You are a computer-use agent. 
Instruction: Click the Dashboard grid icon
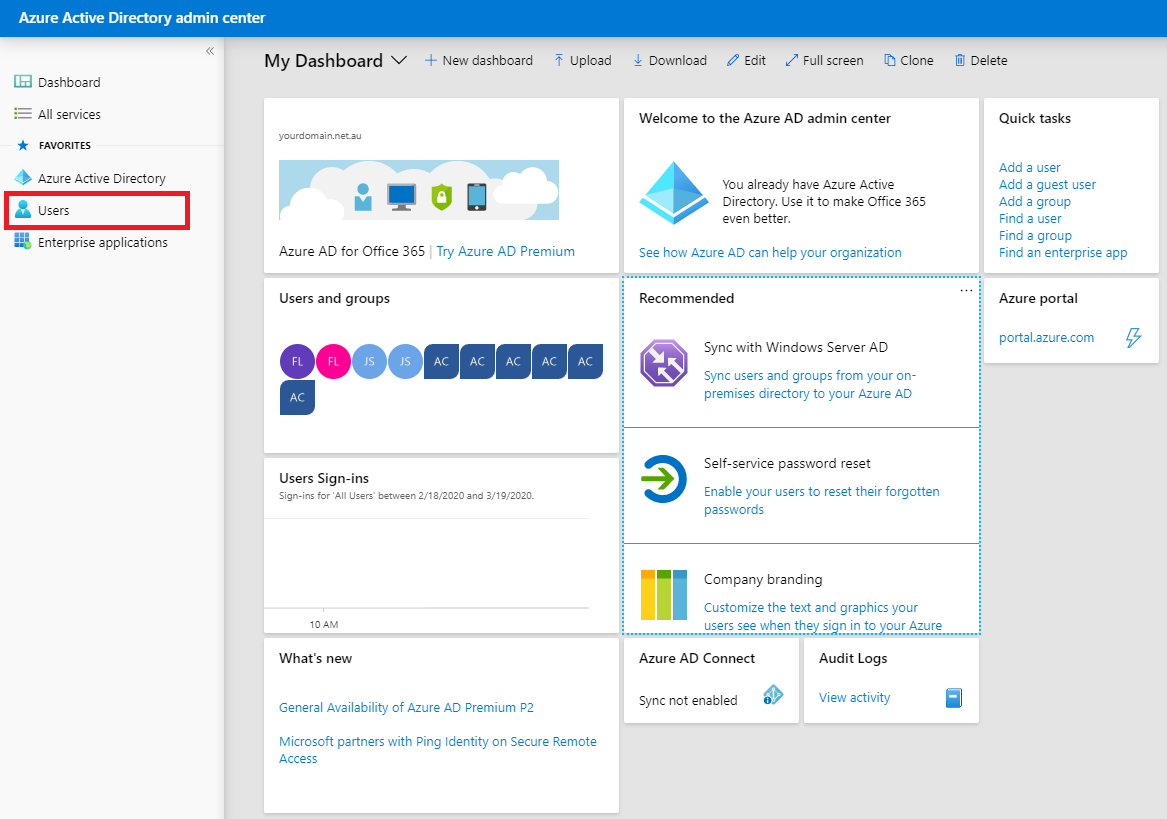[x=23, y=81]
